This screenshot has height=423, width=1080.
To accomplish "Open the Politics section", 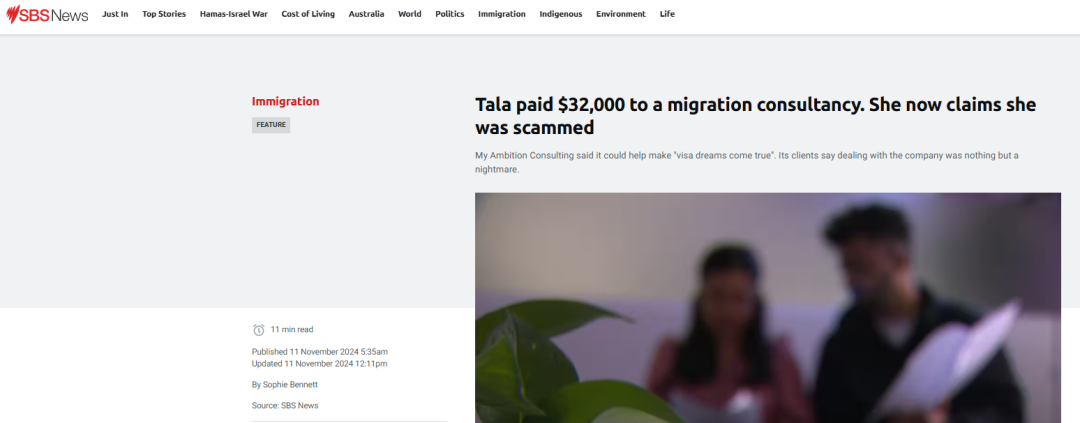I will 450,14.
